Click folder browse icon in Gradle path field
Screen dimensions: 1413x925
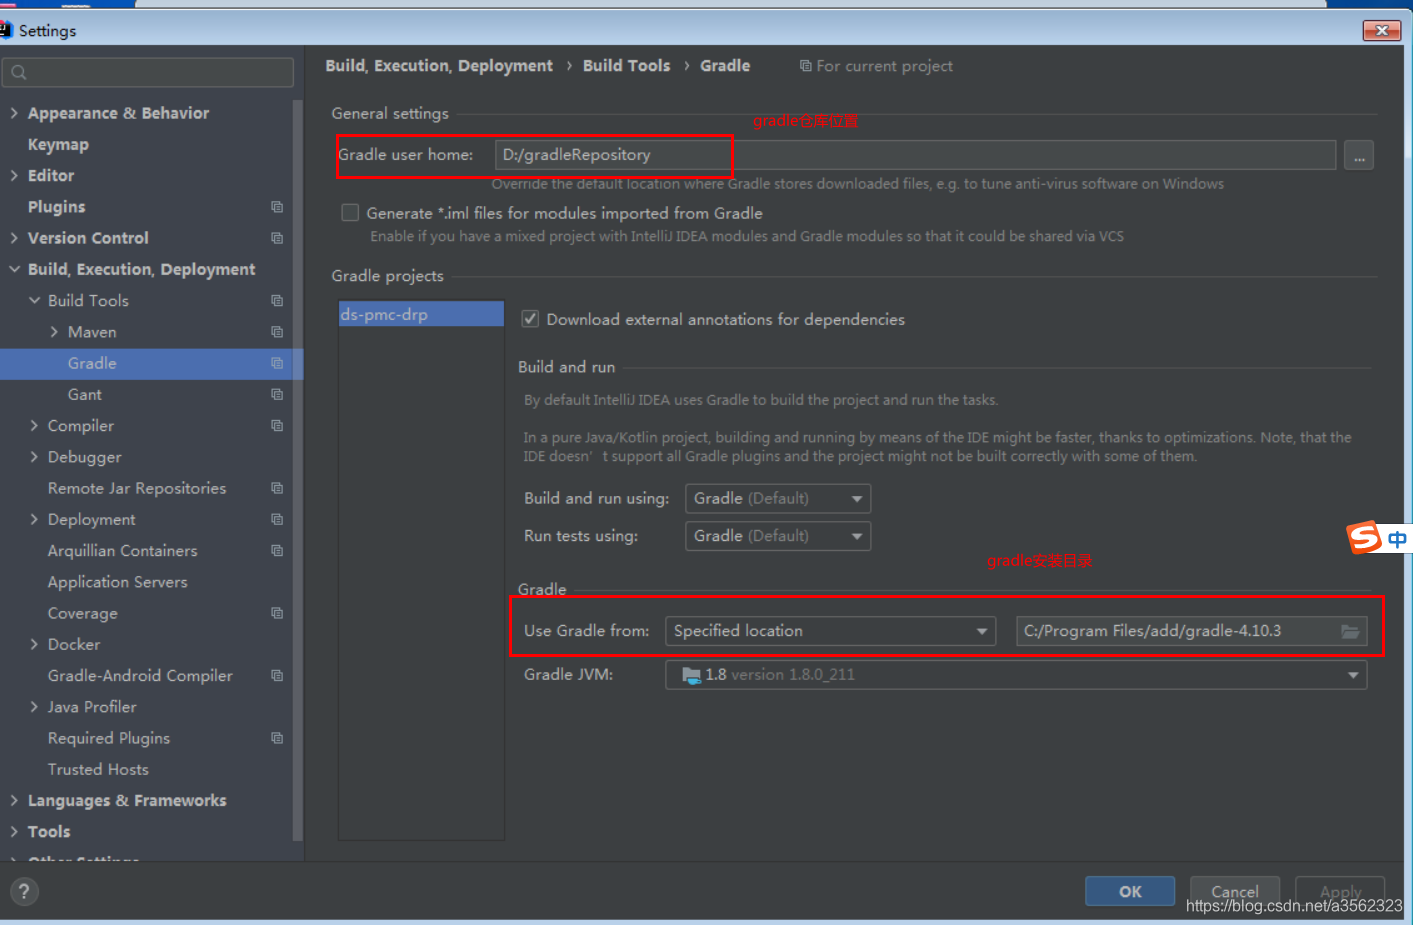(1350, 631)
